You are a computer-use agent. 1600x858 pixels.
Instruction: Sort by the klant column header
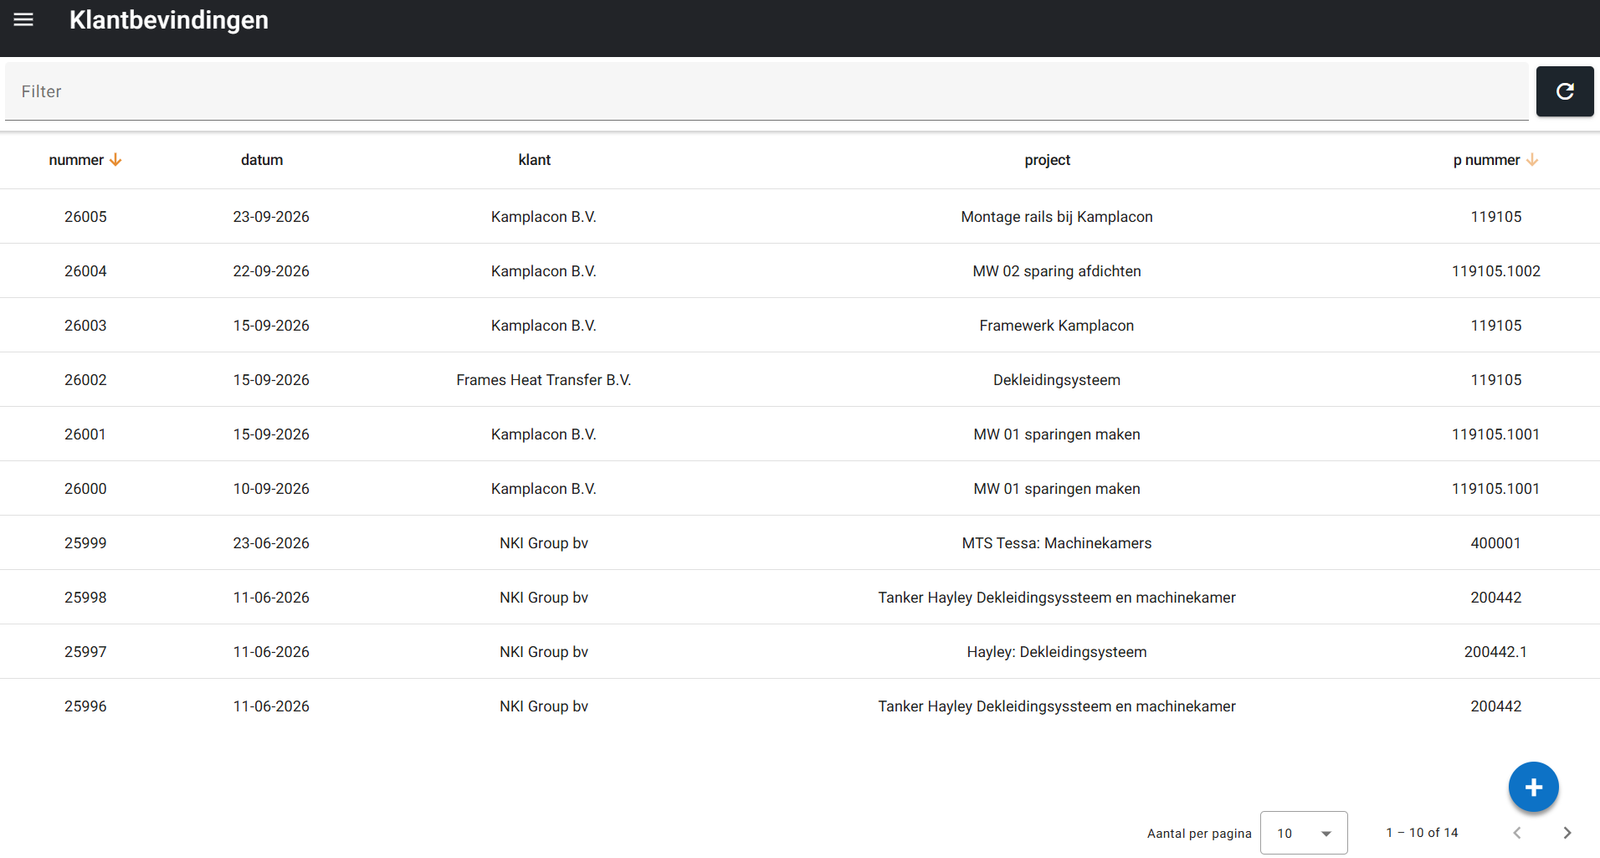[534, 160]
